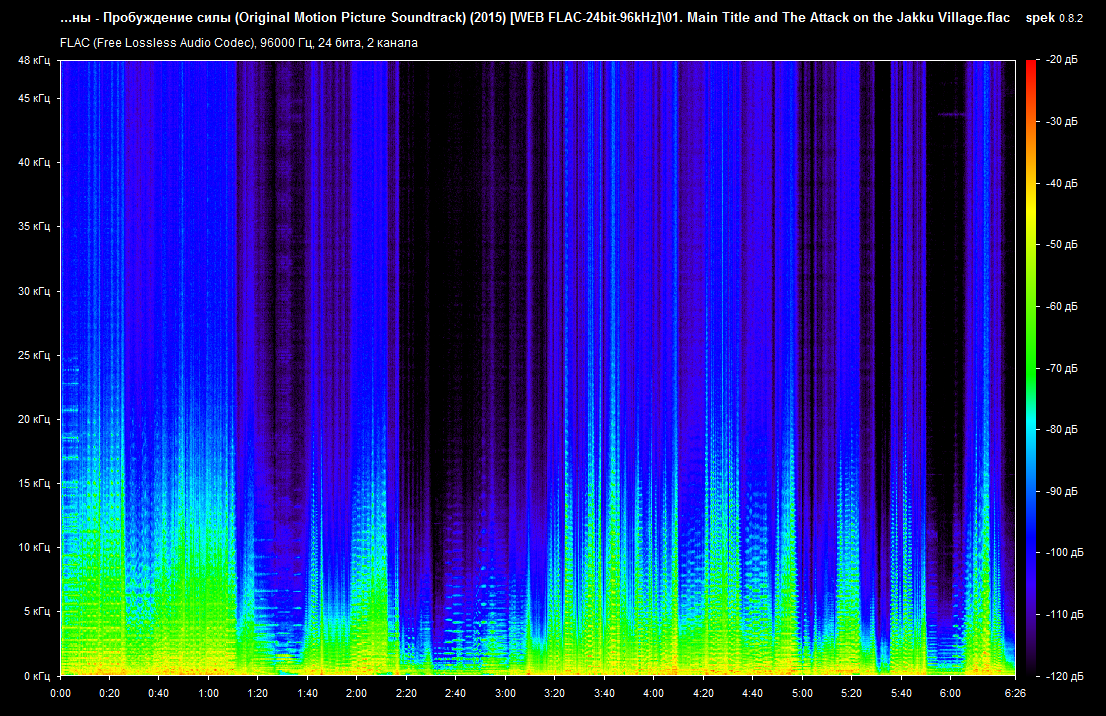Click the -70 дБ level scale label

[x=1062, y=369]
